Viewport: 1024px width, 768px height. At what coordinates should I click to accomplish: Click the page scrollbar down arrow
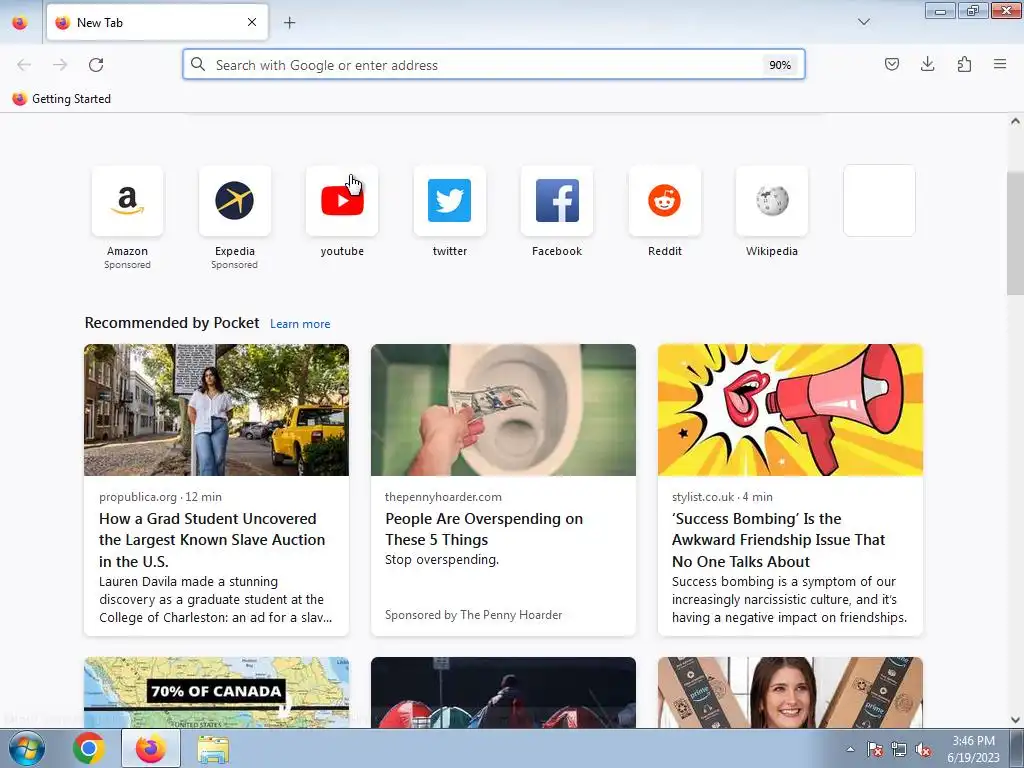tap(1015, 720)
